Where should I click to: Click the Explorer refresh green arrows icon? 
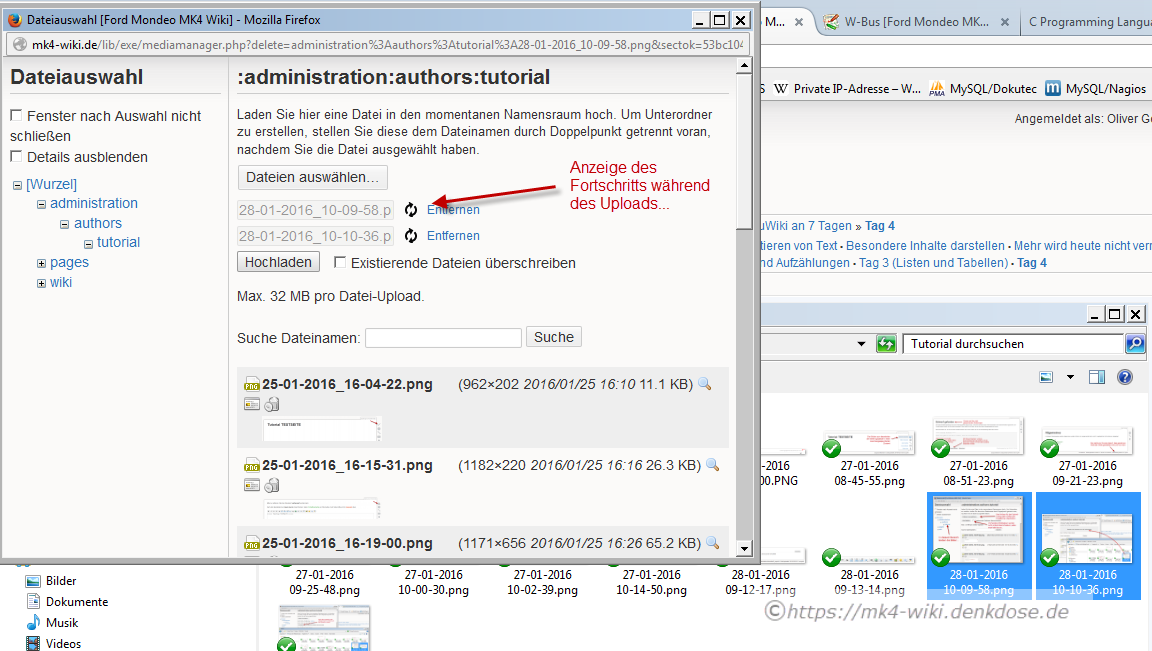click(x=886, y=344)
